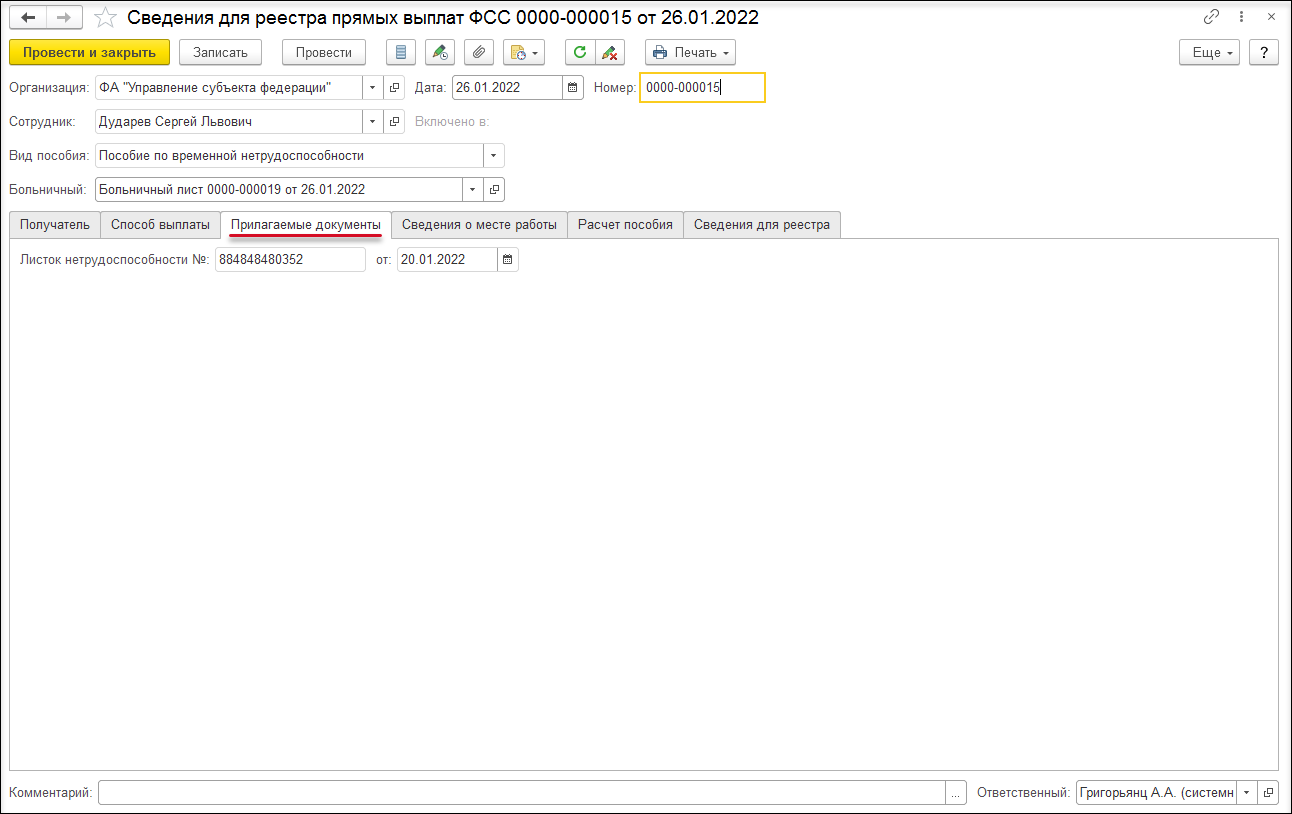
Task: Switch to the Получатель tab
Action: click(55, 225)
